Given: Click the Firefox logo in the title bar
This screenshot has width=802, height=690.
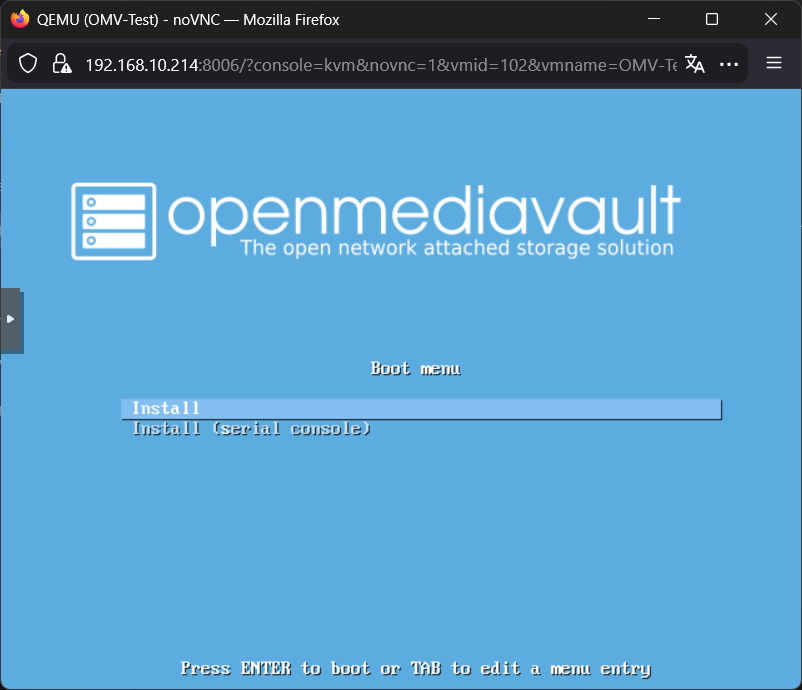Looking at the screenshot, I should (20, 19).
